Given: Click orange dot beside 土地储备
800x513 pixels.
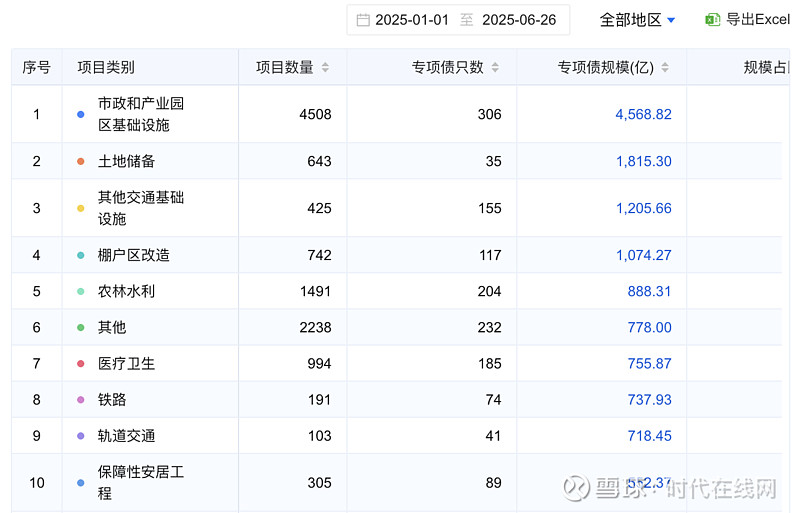Looking at the screenshot, I should [x=81, y=161].
